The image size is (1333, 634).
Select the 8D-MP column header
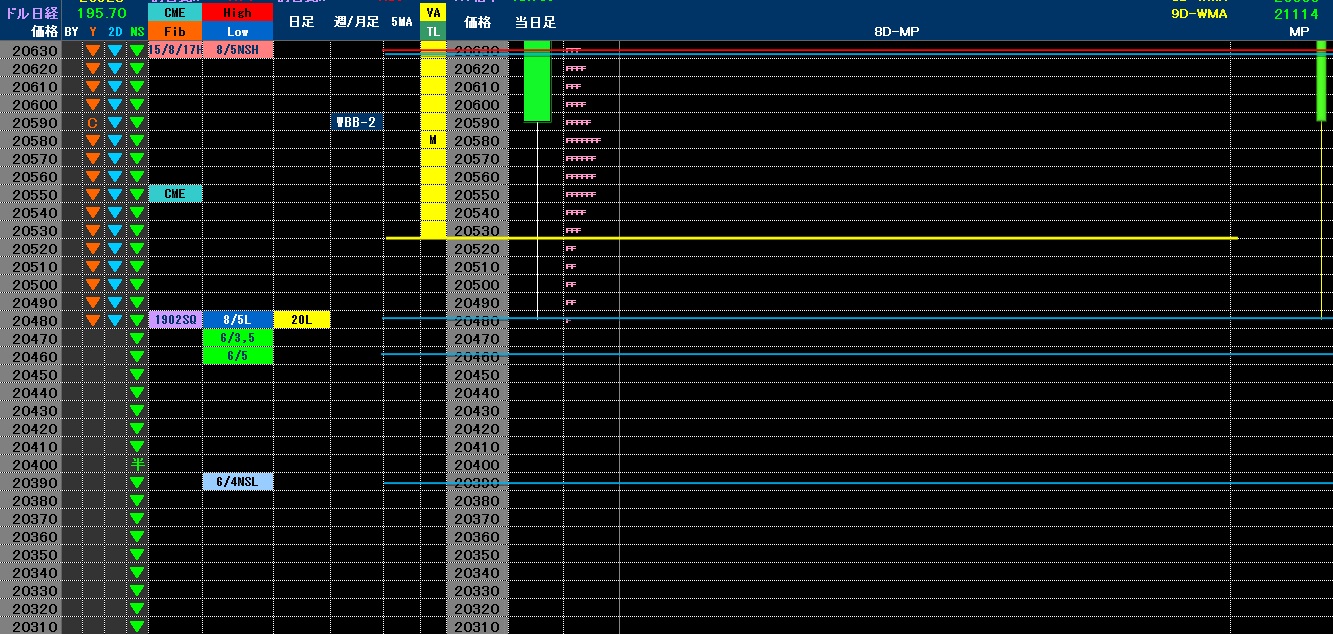click(x=896, y=32)
